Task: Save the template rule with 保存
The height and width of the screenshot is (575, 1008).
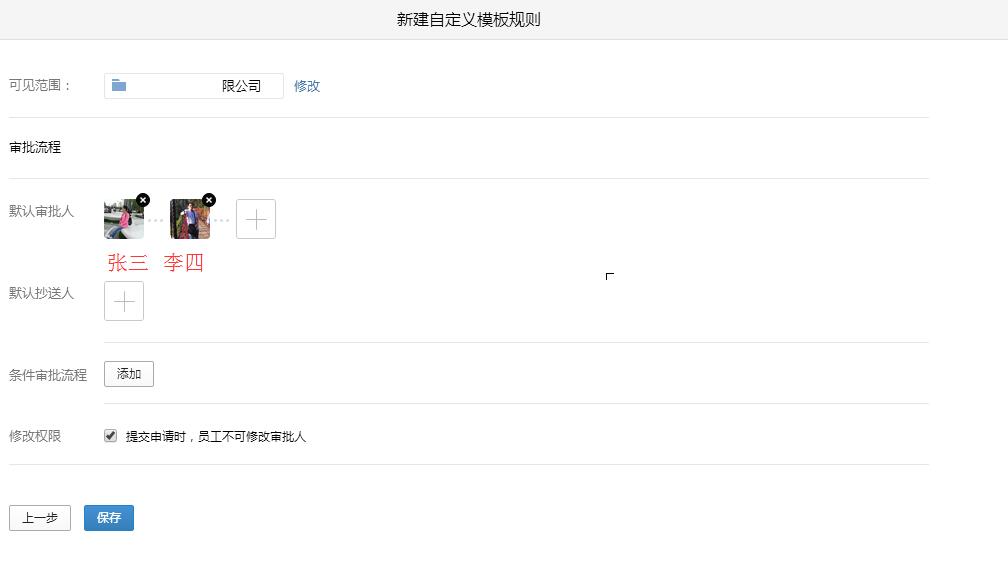Action: 109,518
